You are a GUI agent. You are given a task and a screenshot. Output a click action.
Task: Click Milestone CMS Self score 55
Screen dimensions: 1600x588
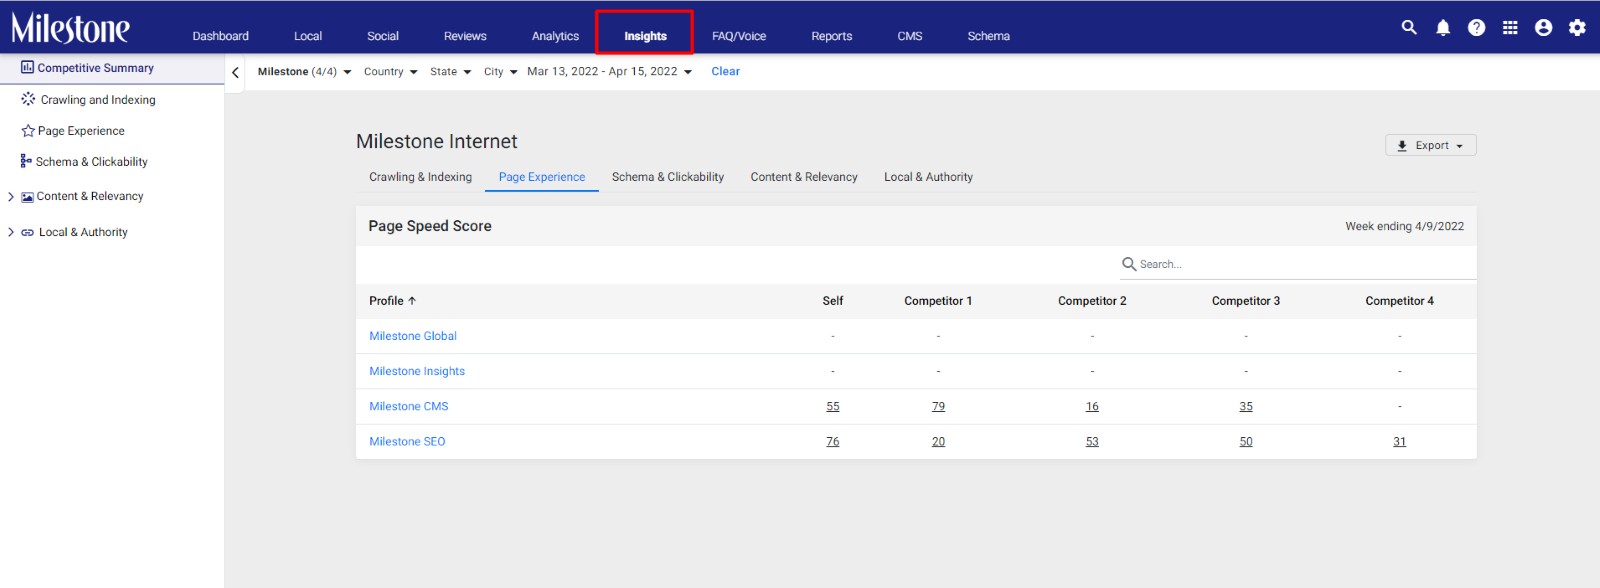[833, 407]
